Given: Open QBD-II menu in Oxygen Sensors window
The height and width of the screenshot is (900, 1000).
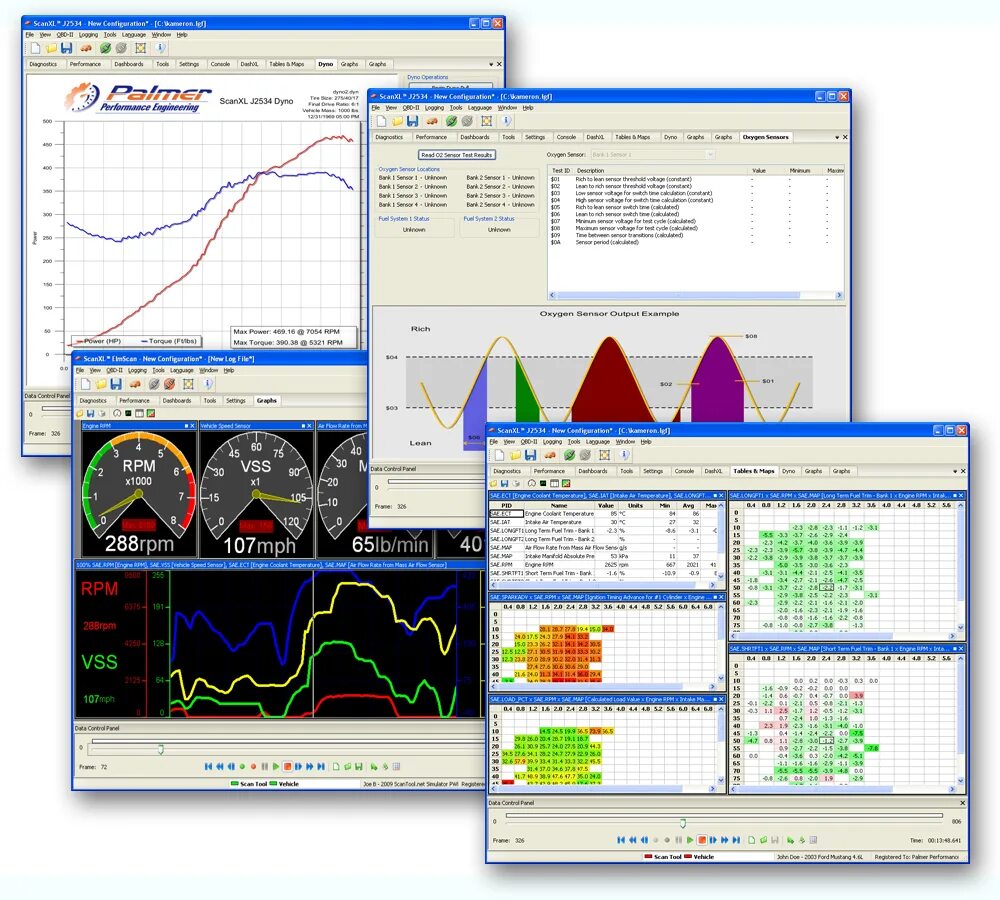Looking at the screenshot, I should pos(411,108).
